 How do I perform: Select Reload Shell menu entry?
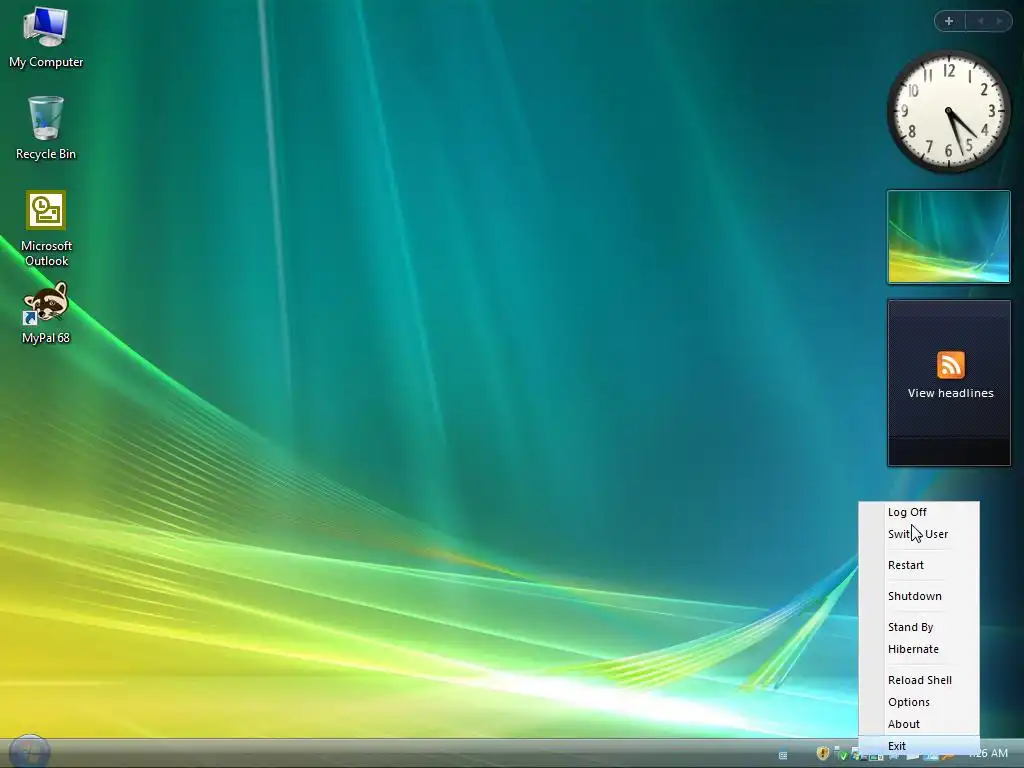click(x=919, y=680)
